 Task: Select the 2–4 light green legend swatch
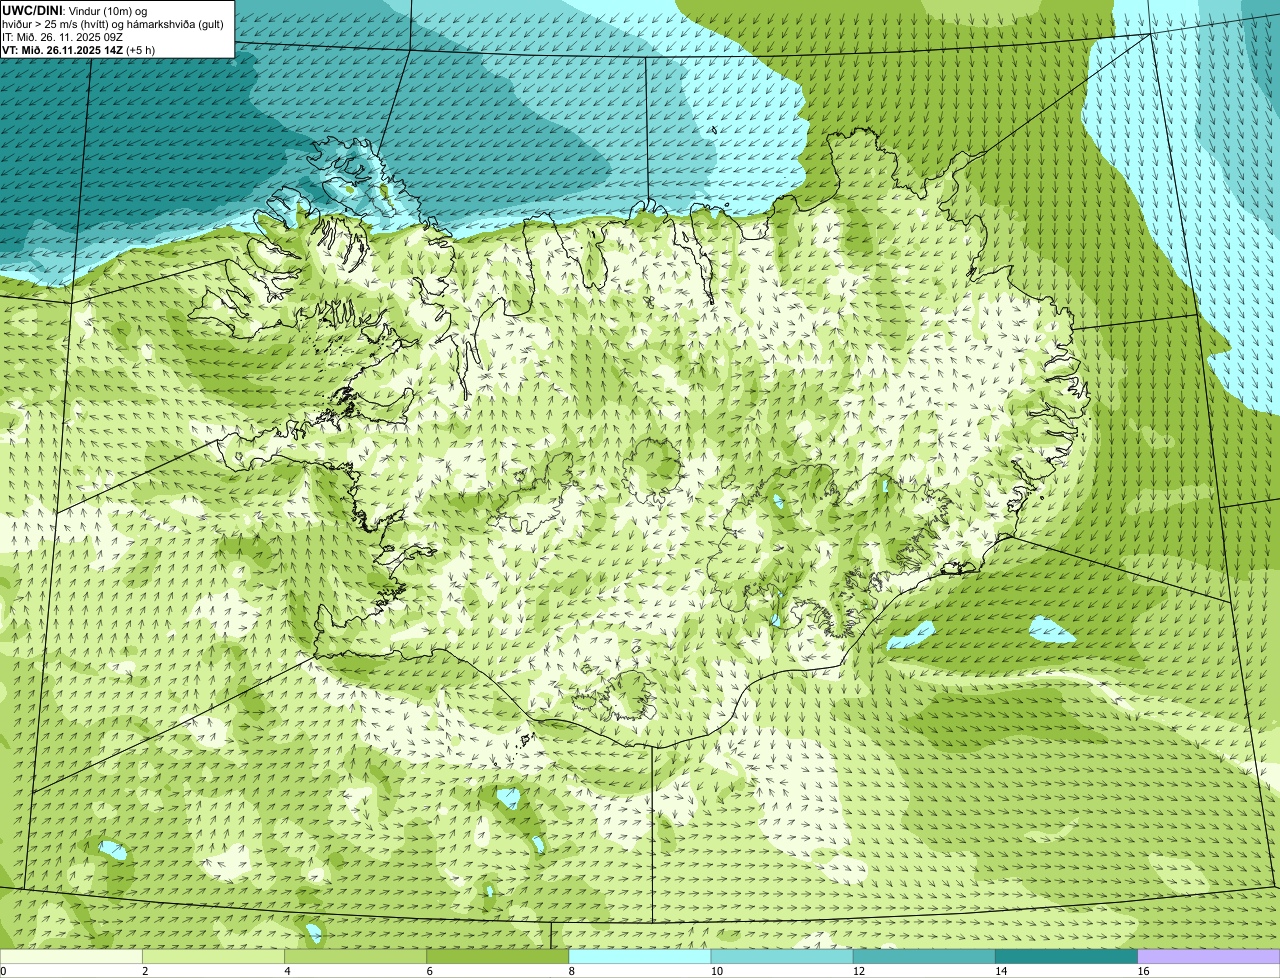coord(213,956)
